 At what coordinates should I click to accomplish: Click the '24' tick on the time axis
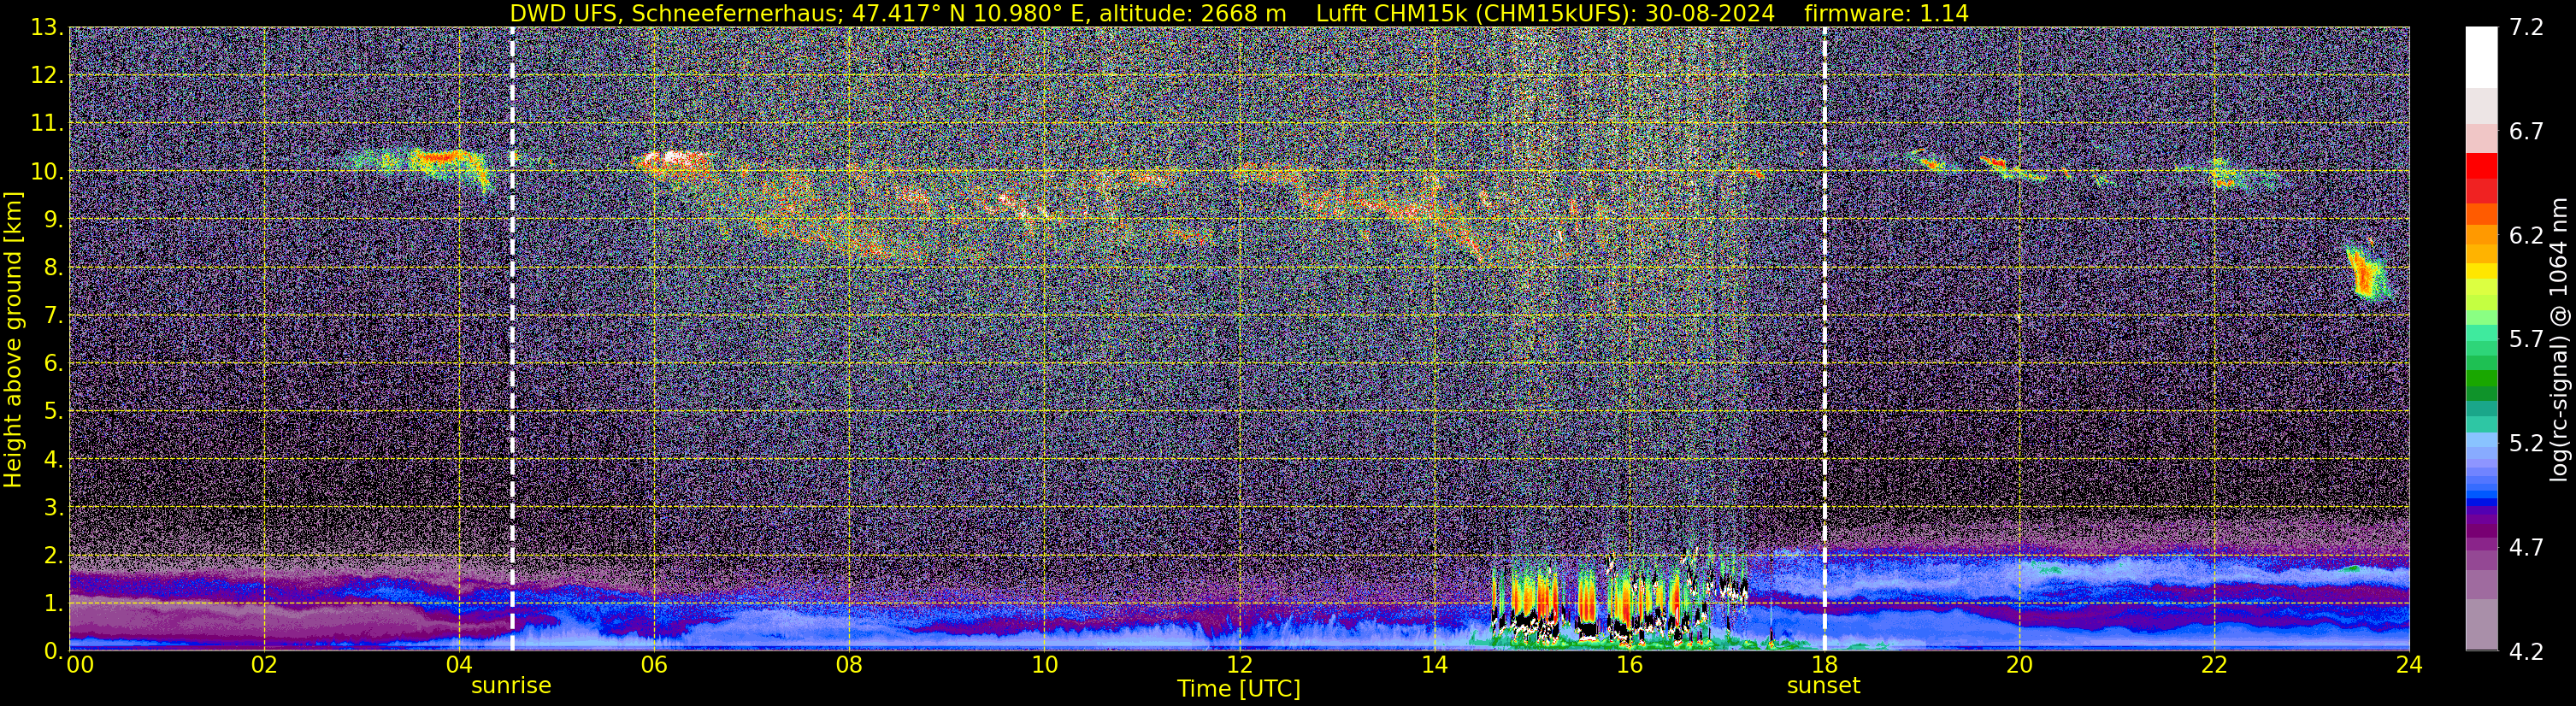(2409, 665)
